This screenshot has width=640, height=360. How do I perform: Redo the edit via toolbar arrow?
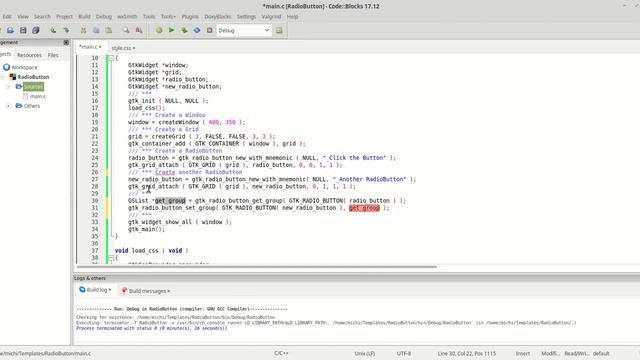66,31
